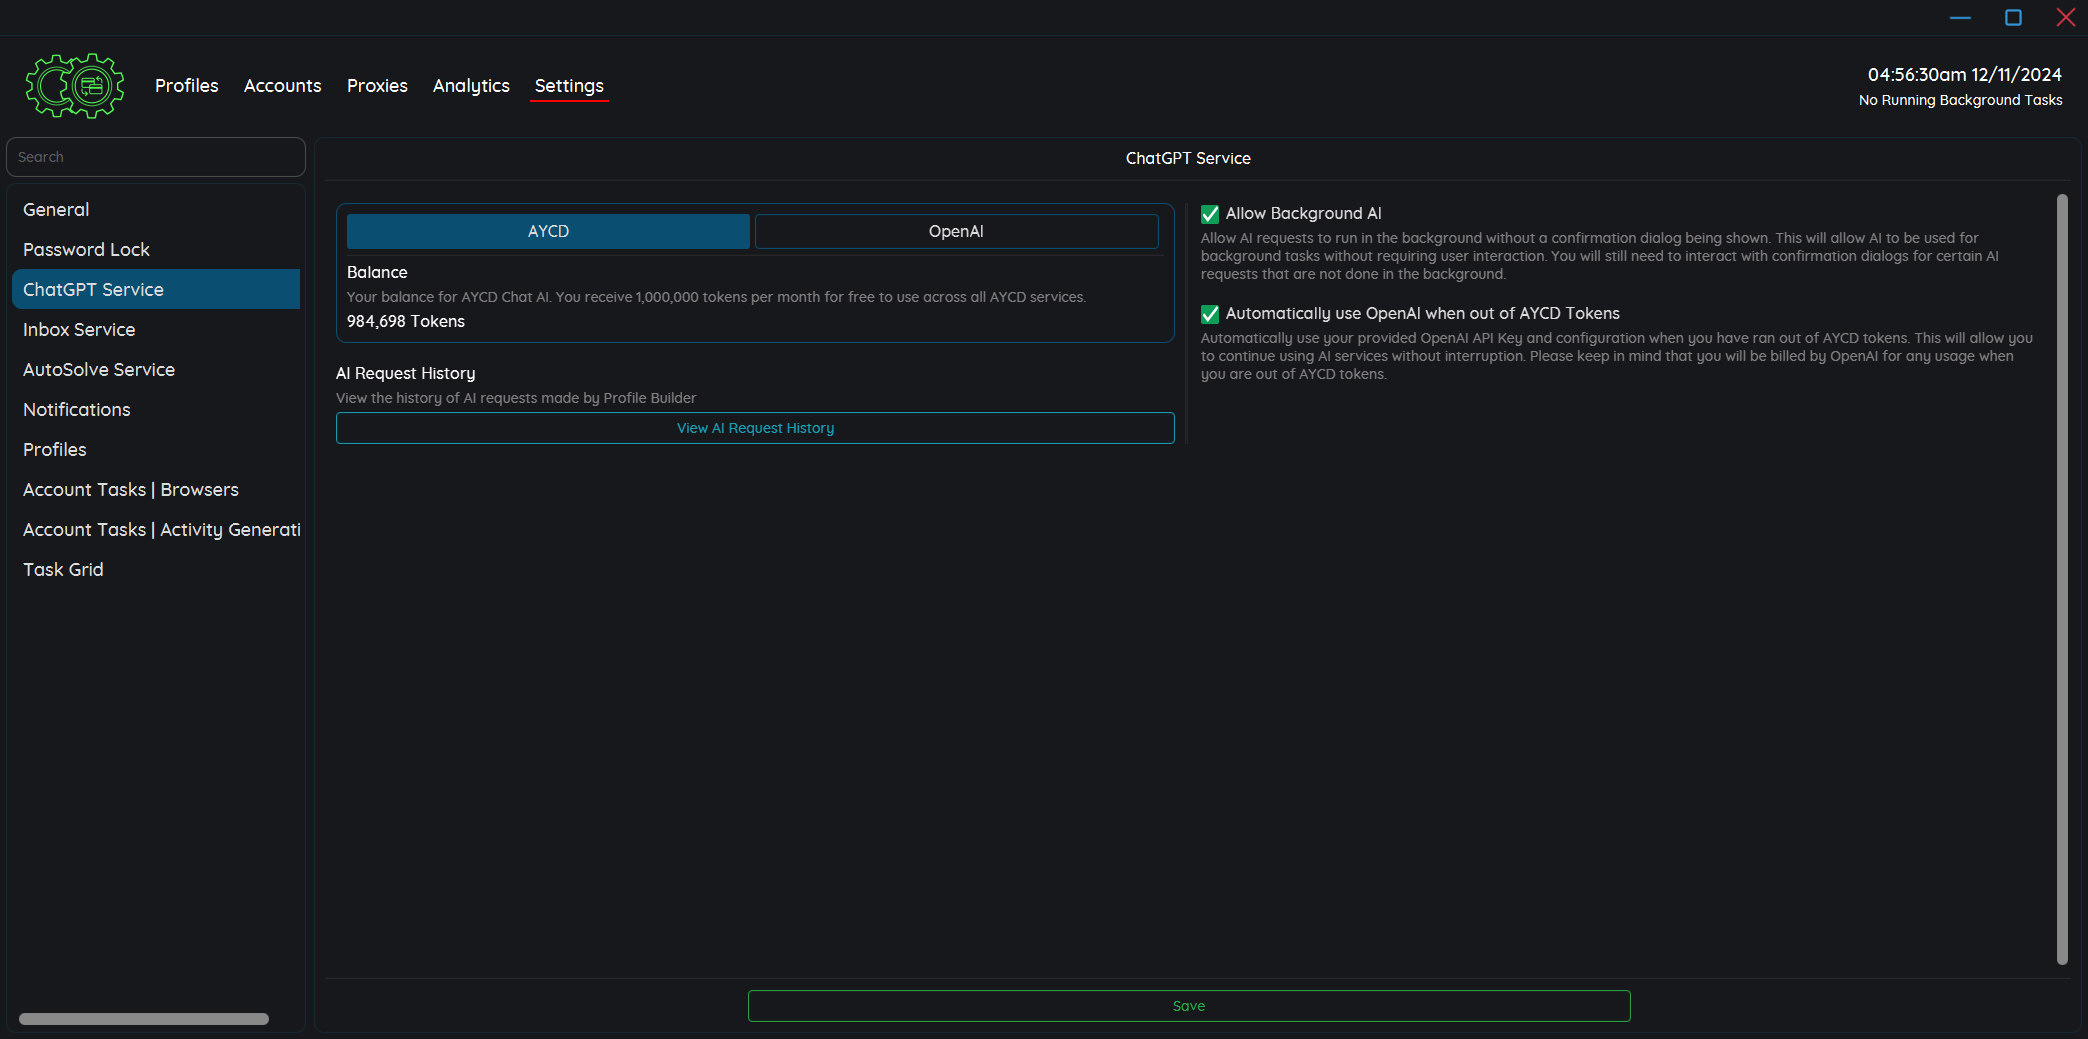Viewport: 2088px width, 1039px height.
Task: Navigate to Analytics
Action: [x=471, y=86]
